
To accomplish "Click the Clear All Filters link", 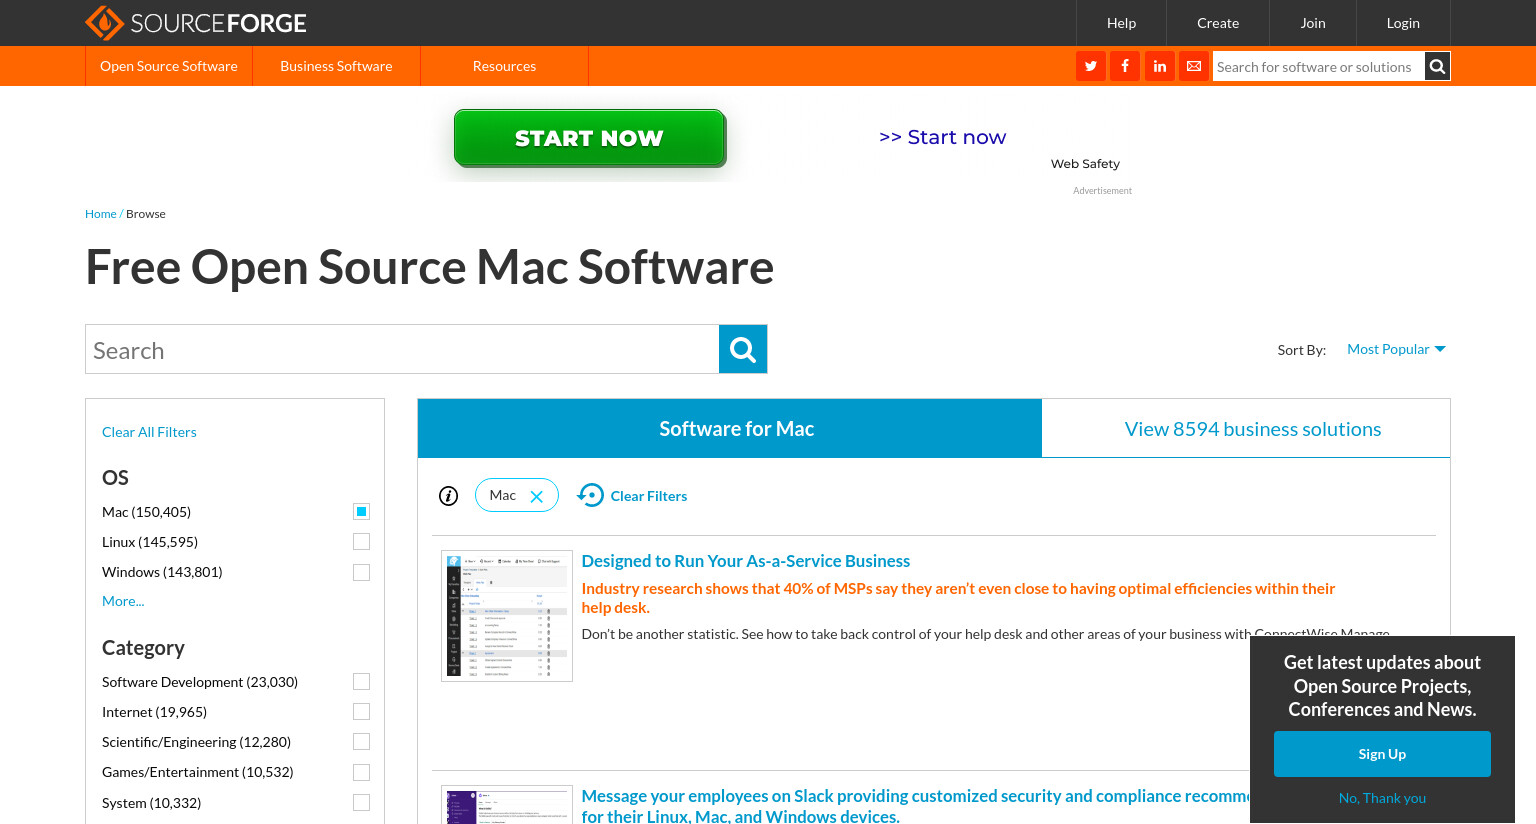I will [x=149, y=432].
